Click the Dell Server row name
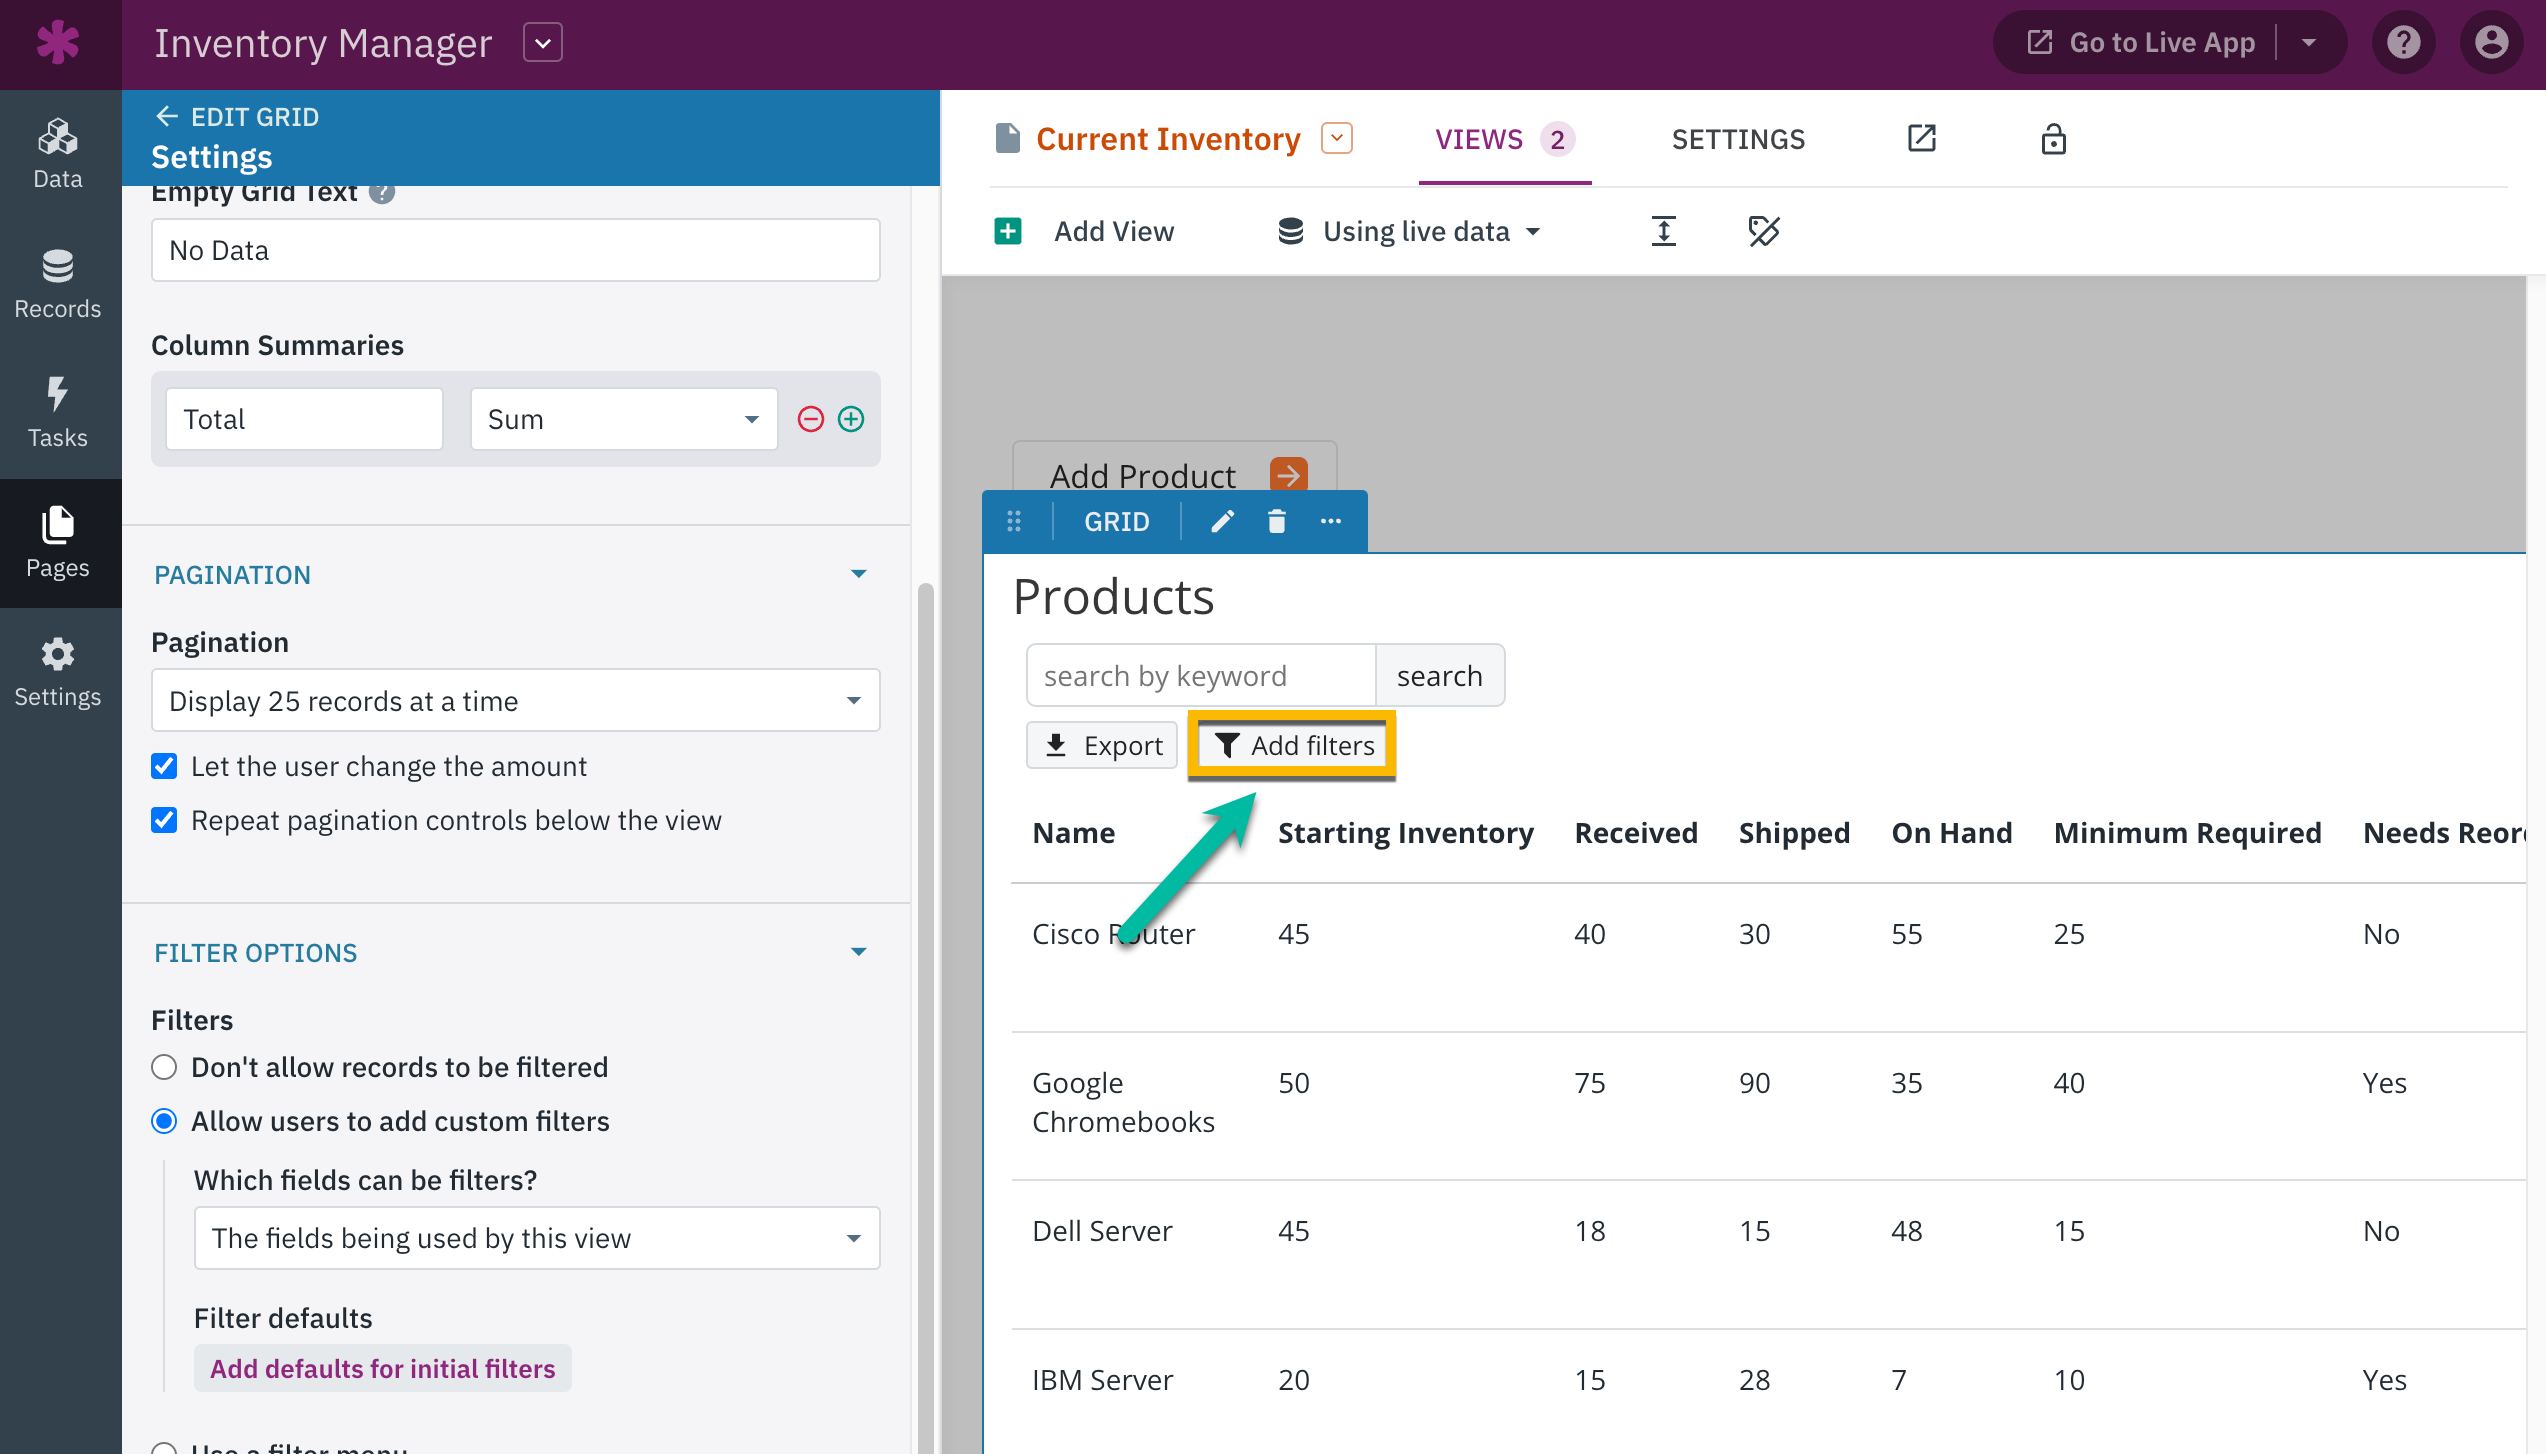This screenshot has height=1454, width=2546. coord(1101,1231)
